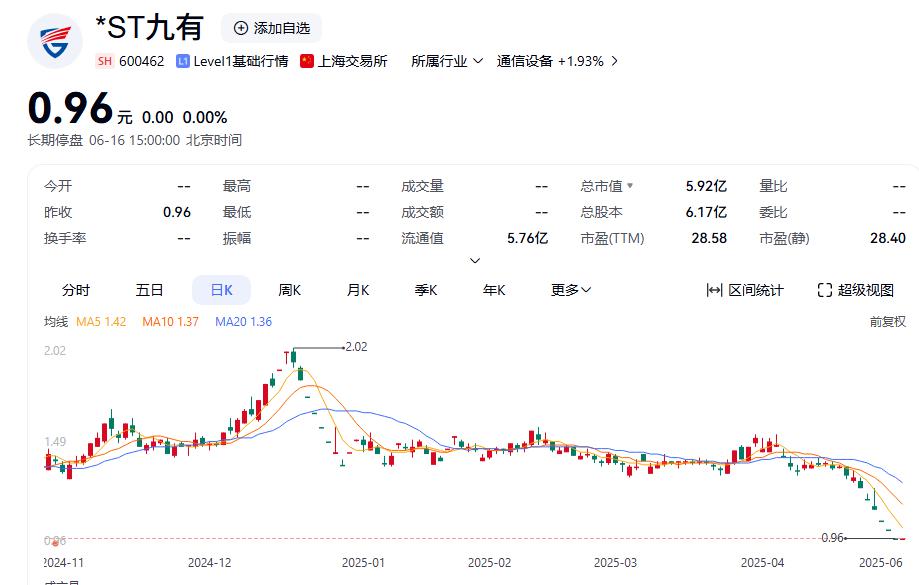Image resolution: width=919 pixels, height=585 pixels.
Task: Click the 2.02 peak price marker
Action: [356, 346]
